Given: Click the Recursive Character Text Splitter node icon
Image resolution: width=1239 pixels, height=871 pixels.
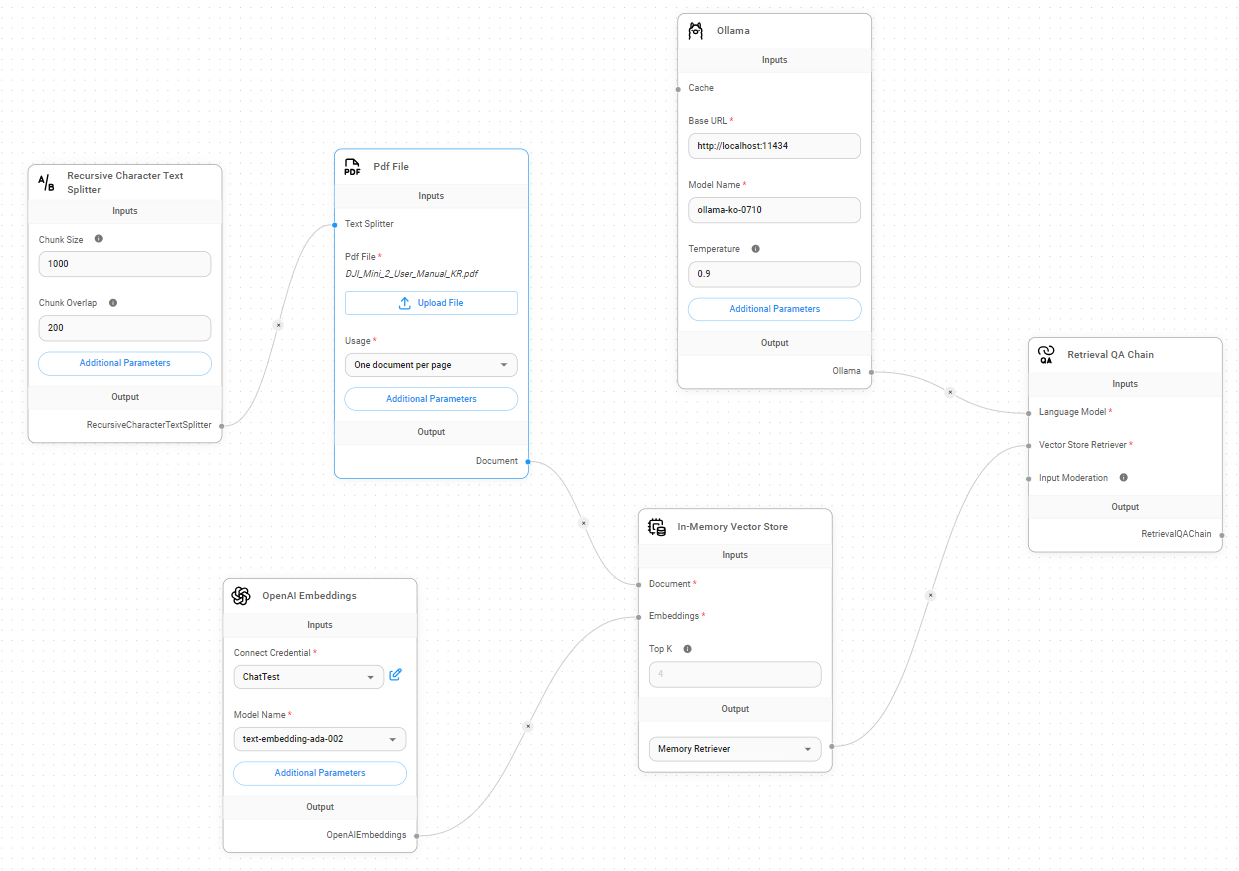Looking at the screenshot, I should (x=46, y=182).
